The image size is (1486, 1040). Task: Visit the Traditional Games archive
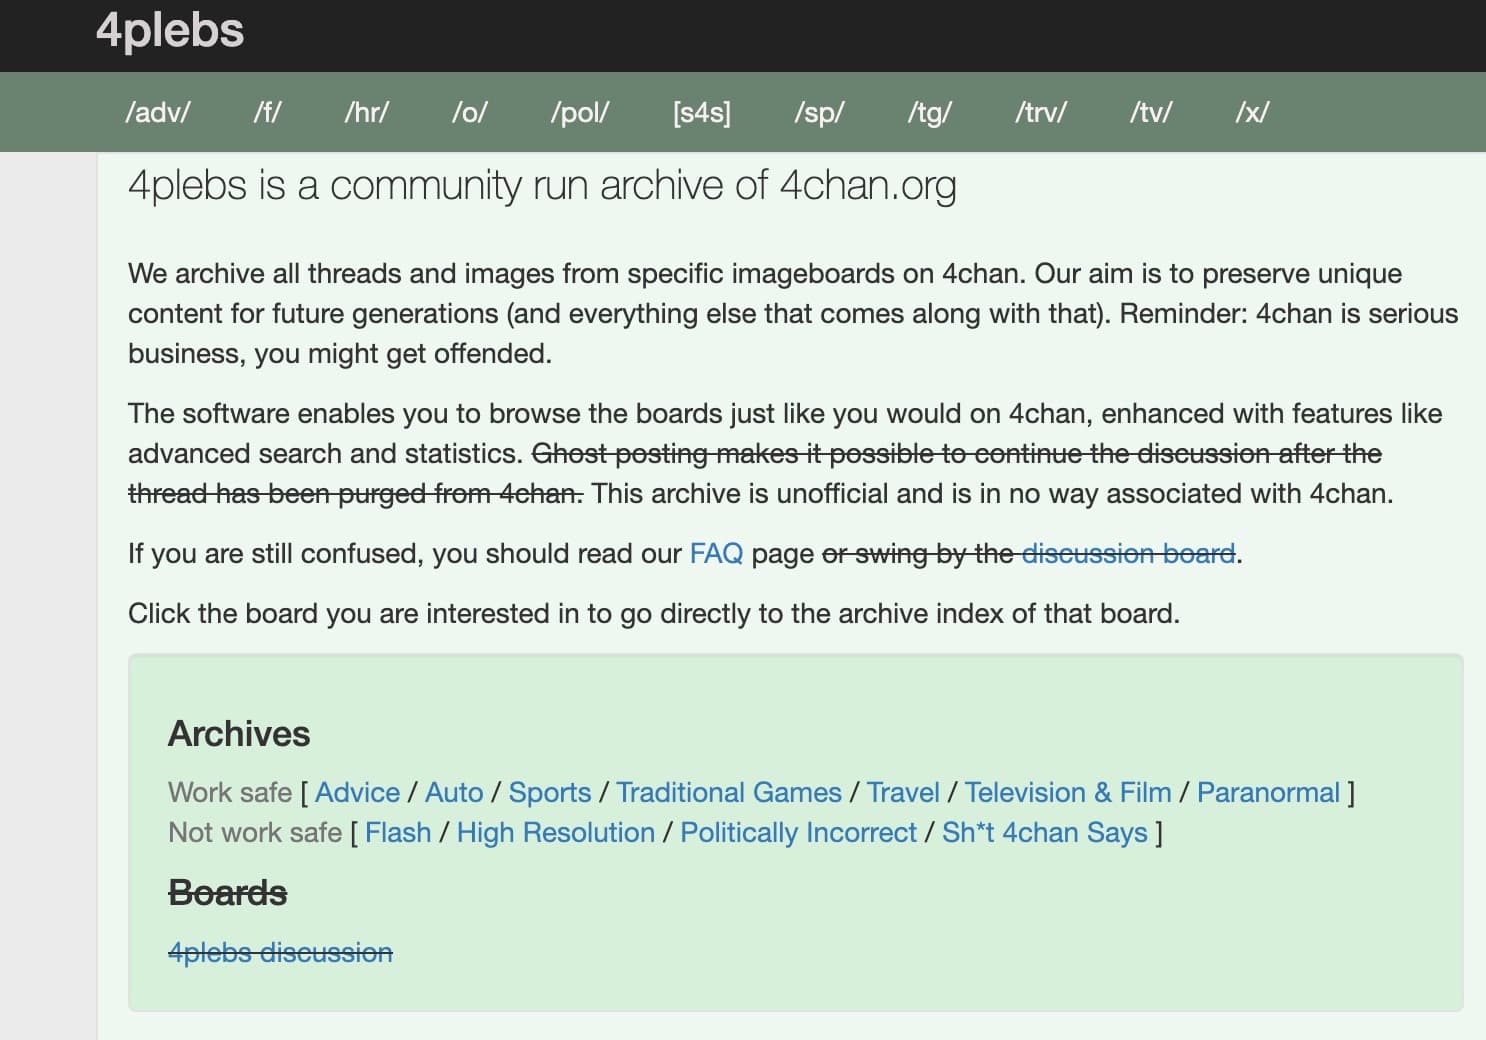pos(728,792)
